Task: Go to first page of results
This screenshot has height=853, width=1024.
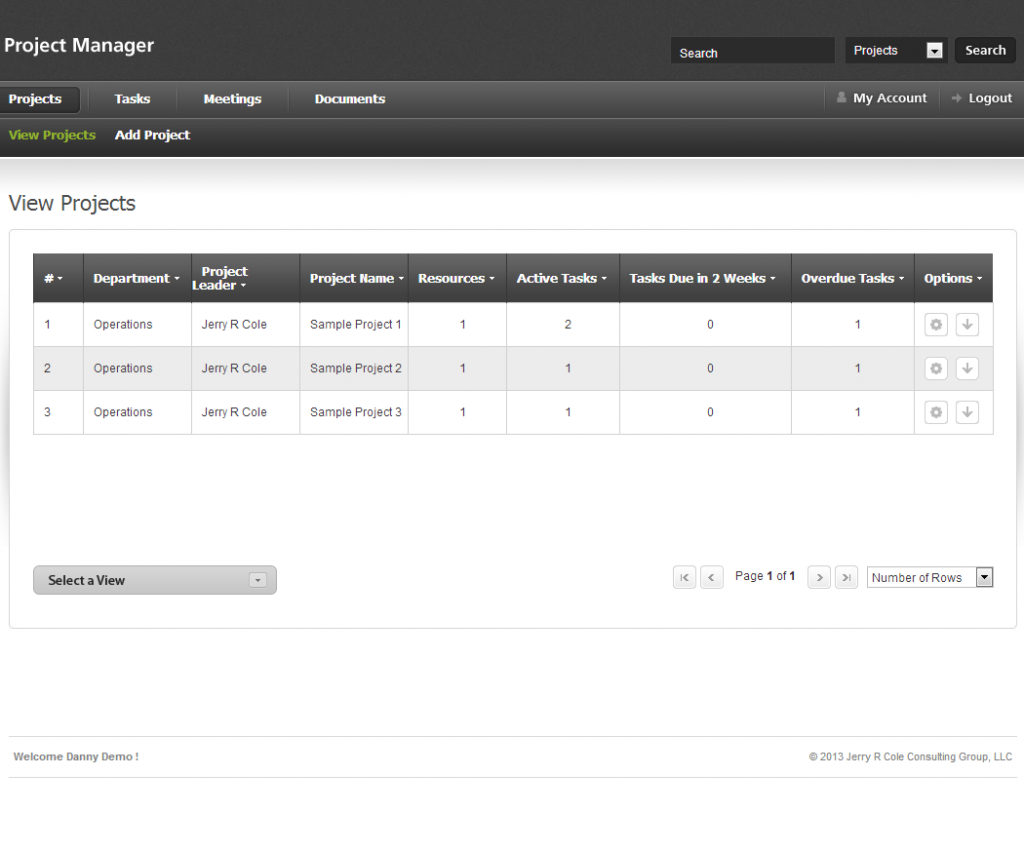Action: click(684, 577)
